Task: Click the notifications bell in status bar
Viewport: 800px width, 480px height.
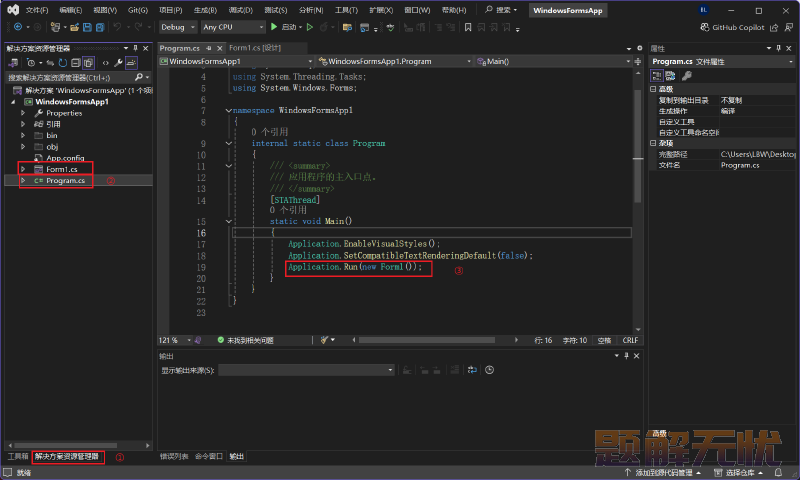Action: click(x=778, y=472)
